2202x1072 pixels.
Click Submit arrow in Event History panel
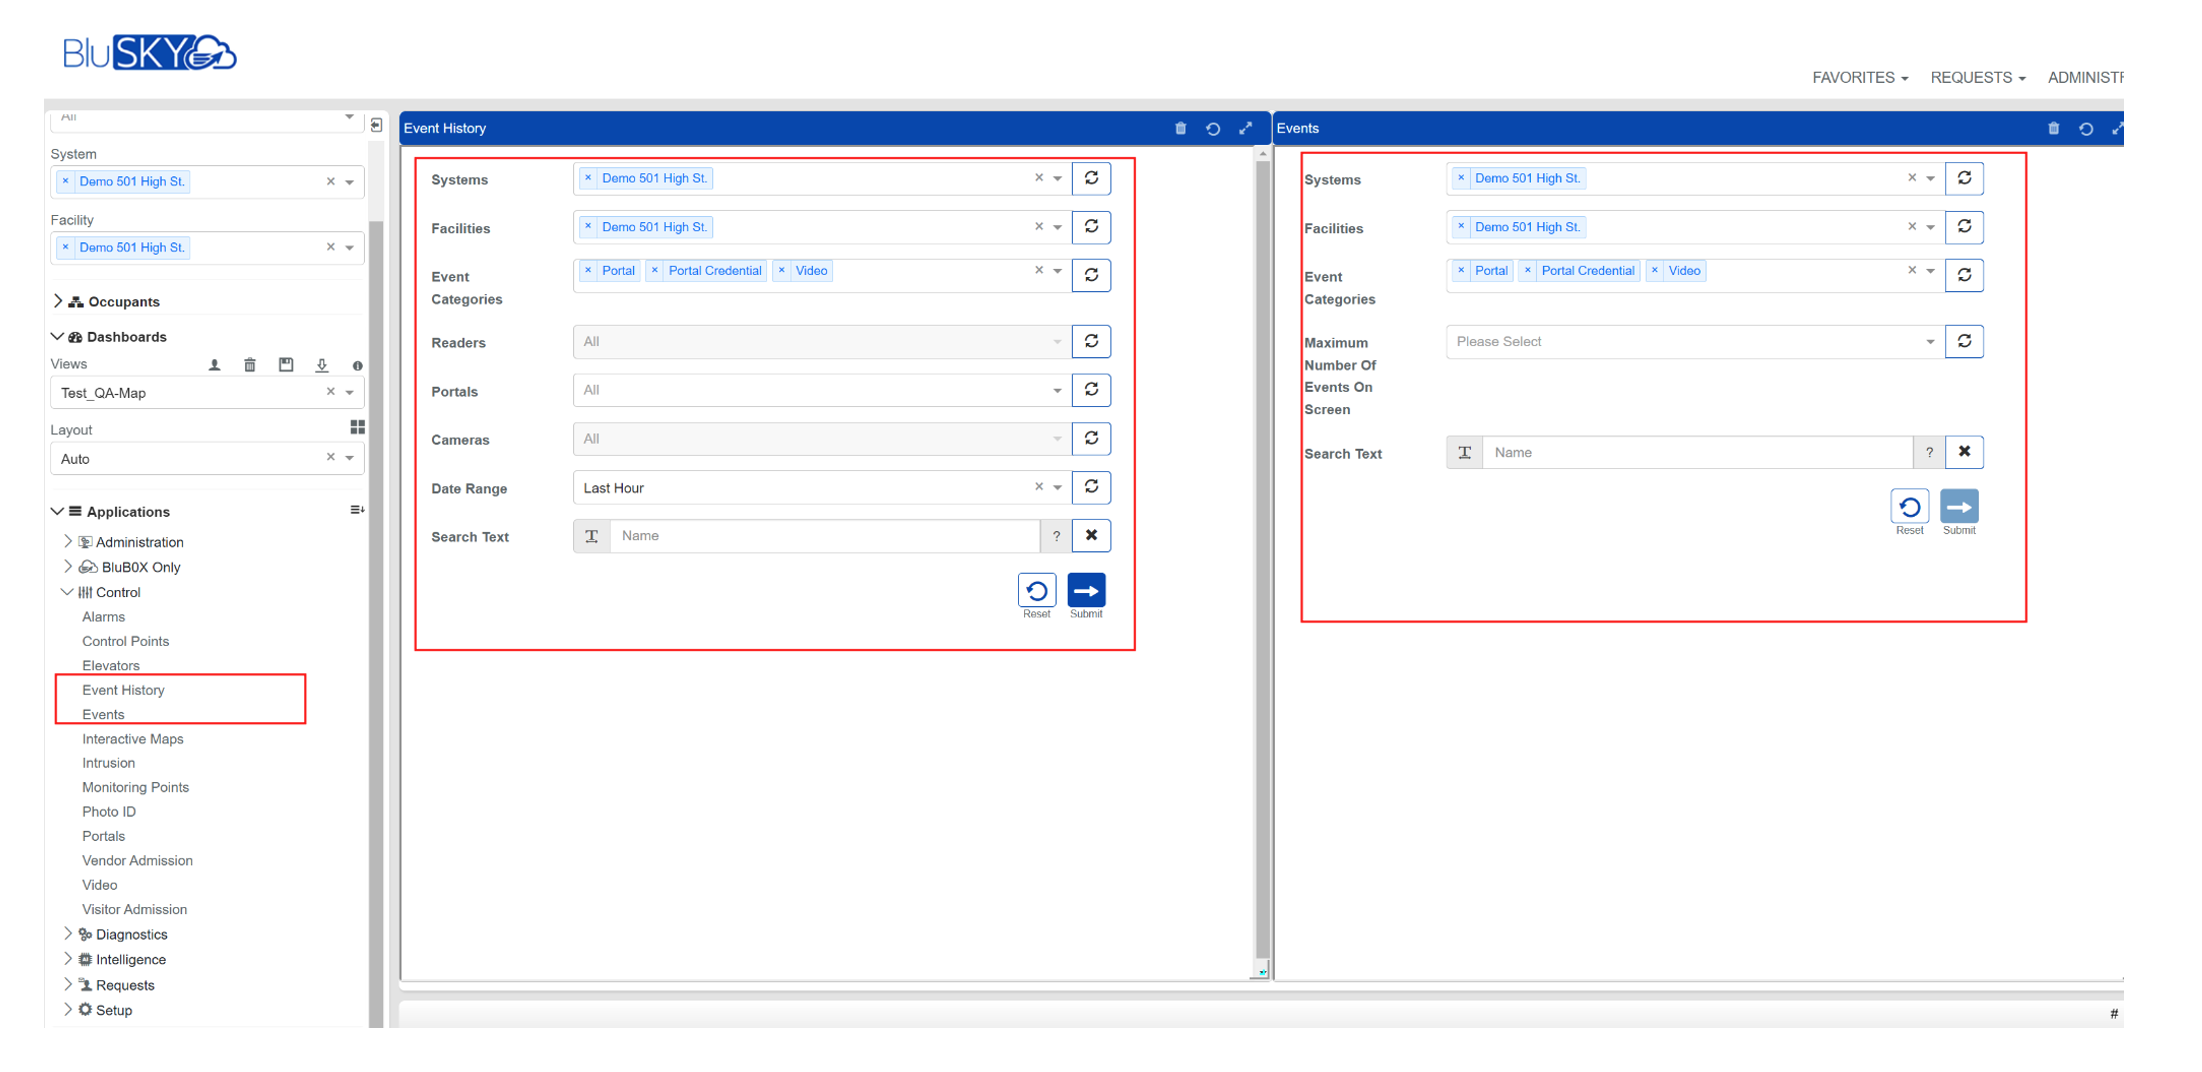1086,591
